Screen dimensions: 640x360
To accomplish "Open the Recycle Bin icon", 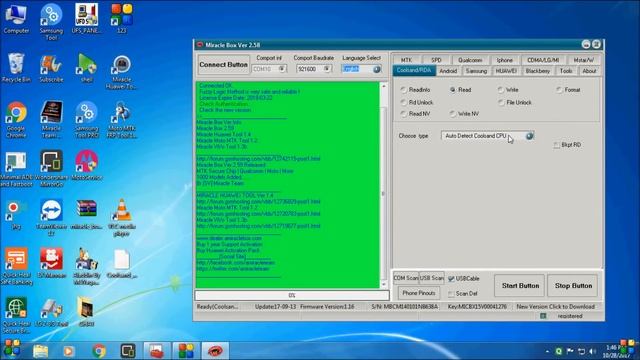I will click(x=16, y=68).
